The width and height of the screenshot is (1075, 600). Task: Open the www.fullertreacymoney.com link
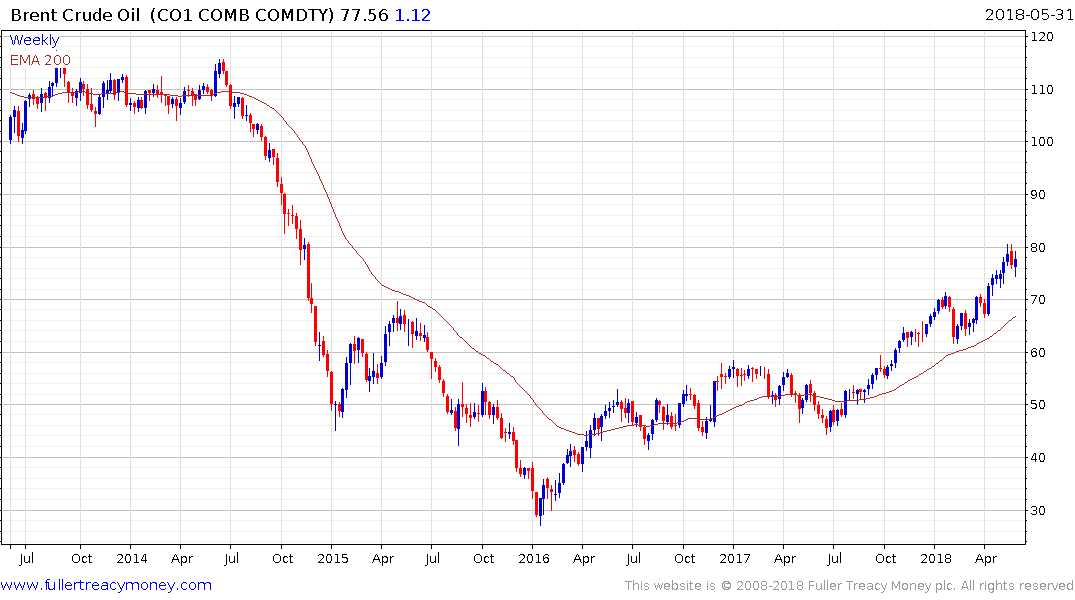(106, 585)
